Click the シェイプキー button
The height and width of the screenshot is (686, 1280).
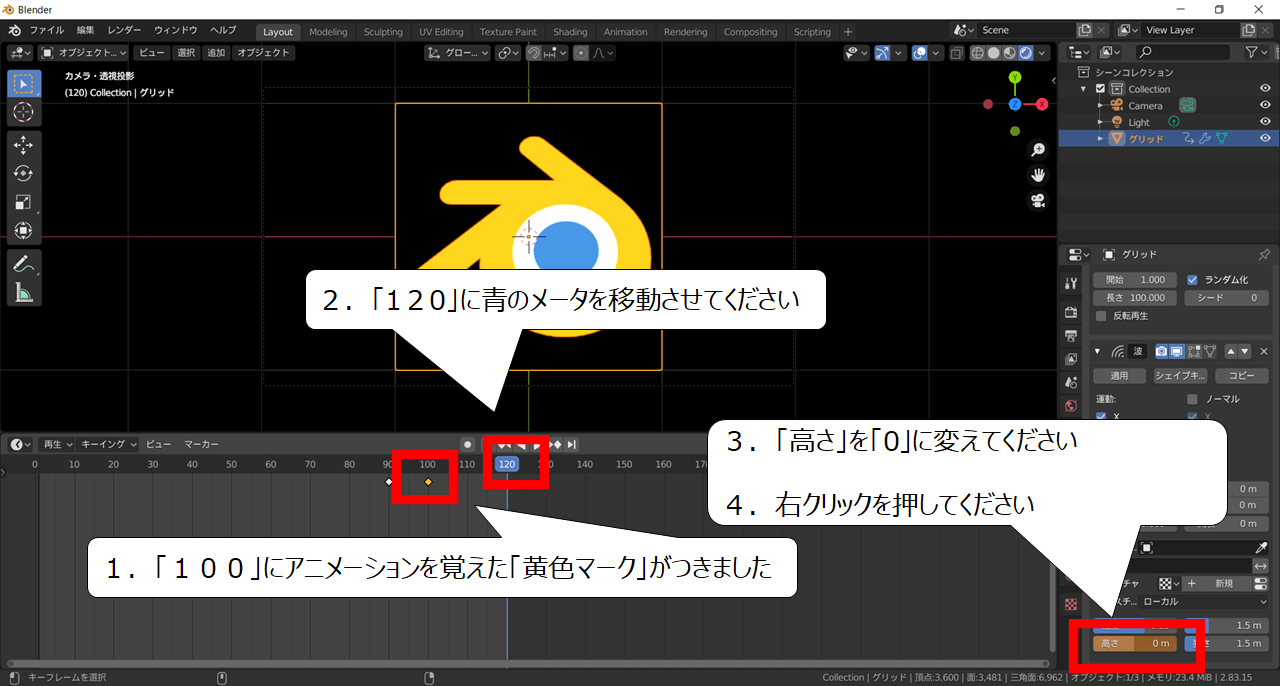tap(1181, 376)
